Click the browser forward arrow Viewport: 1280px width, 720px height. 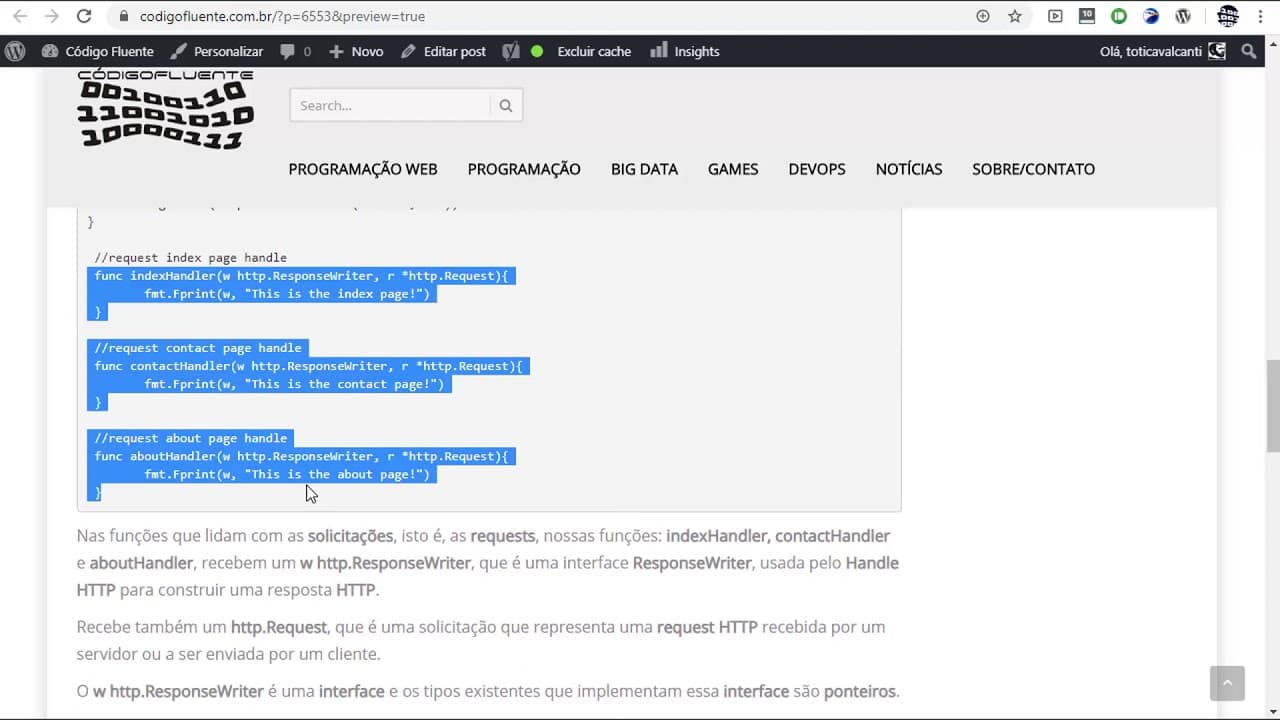click(52, 16)
